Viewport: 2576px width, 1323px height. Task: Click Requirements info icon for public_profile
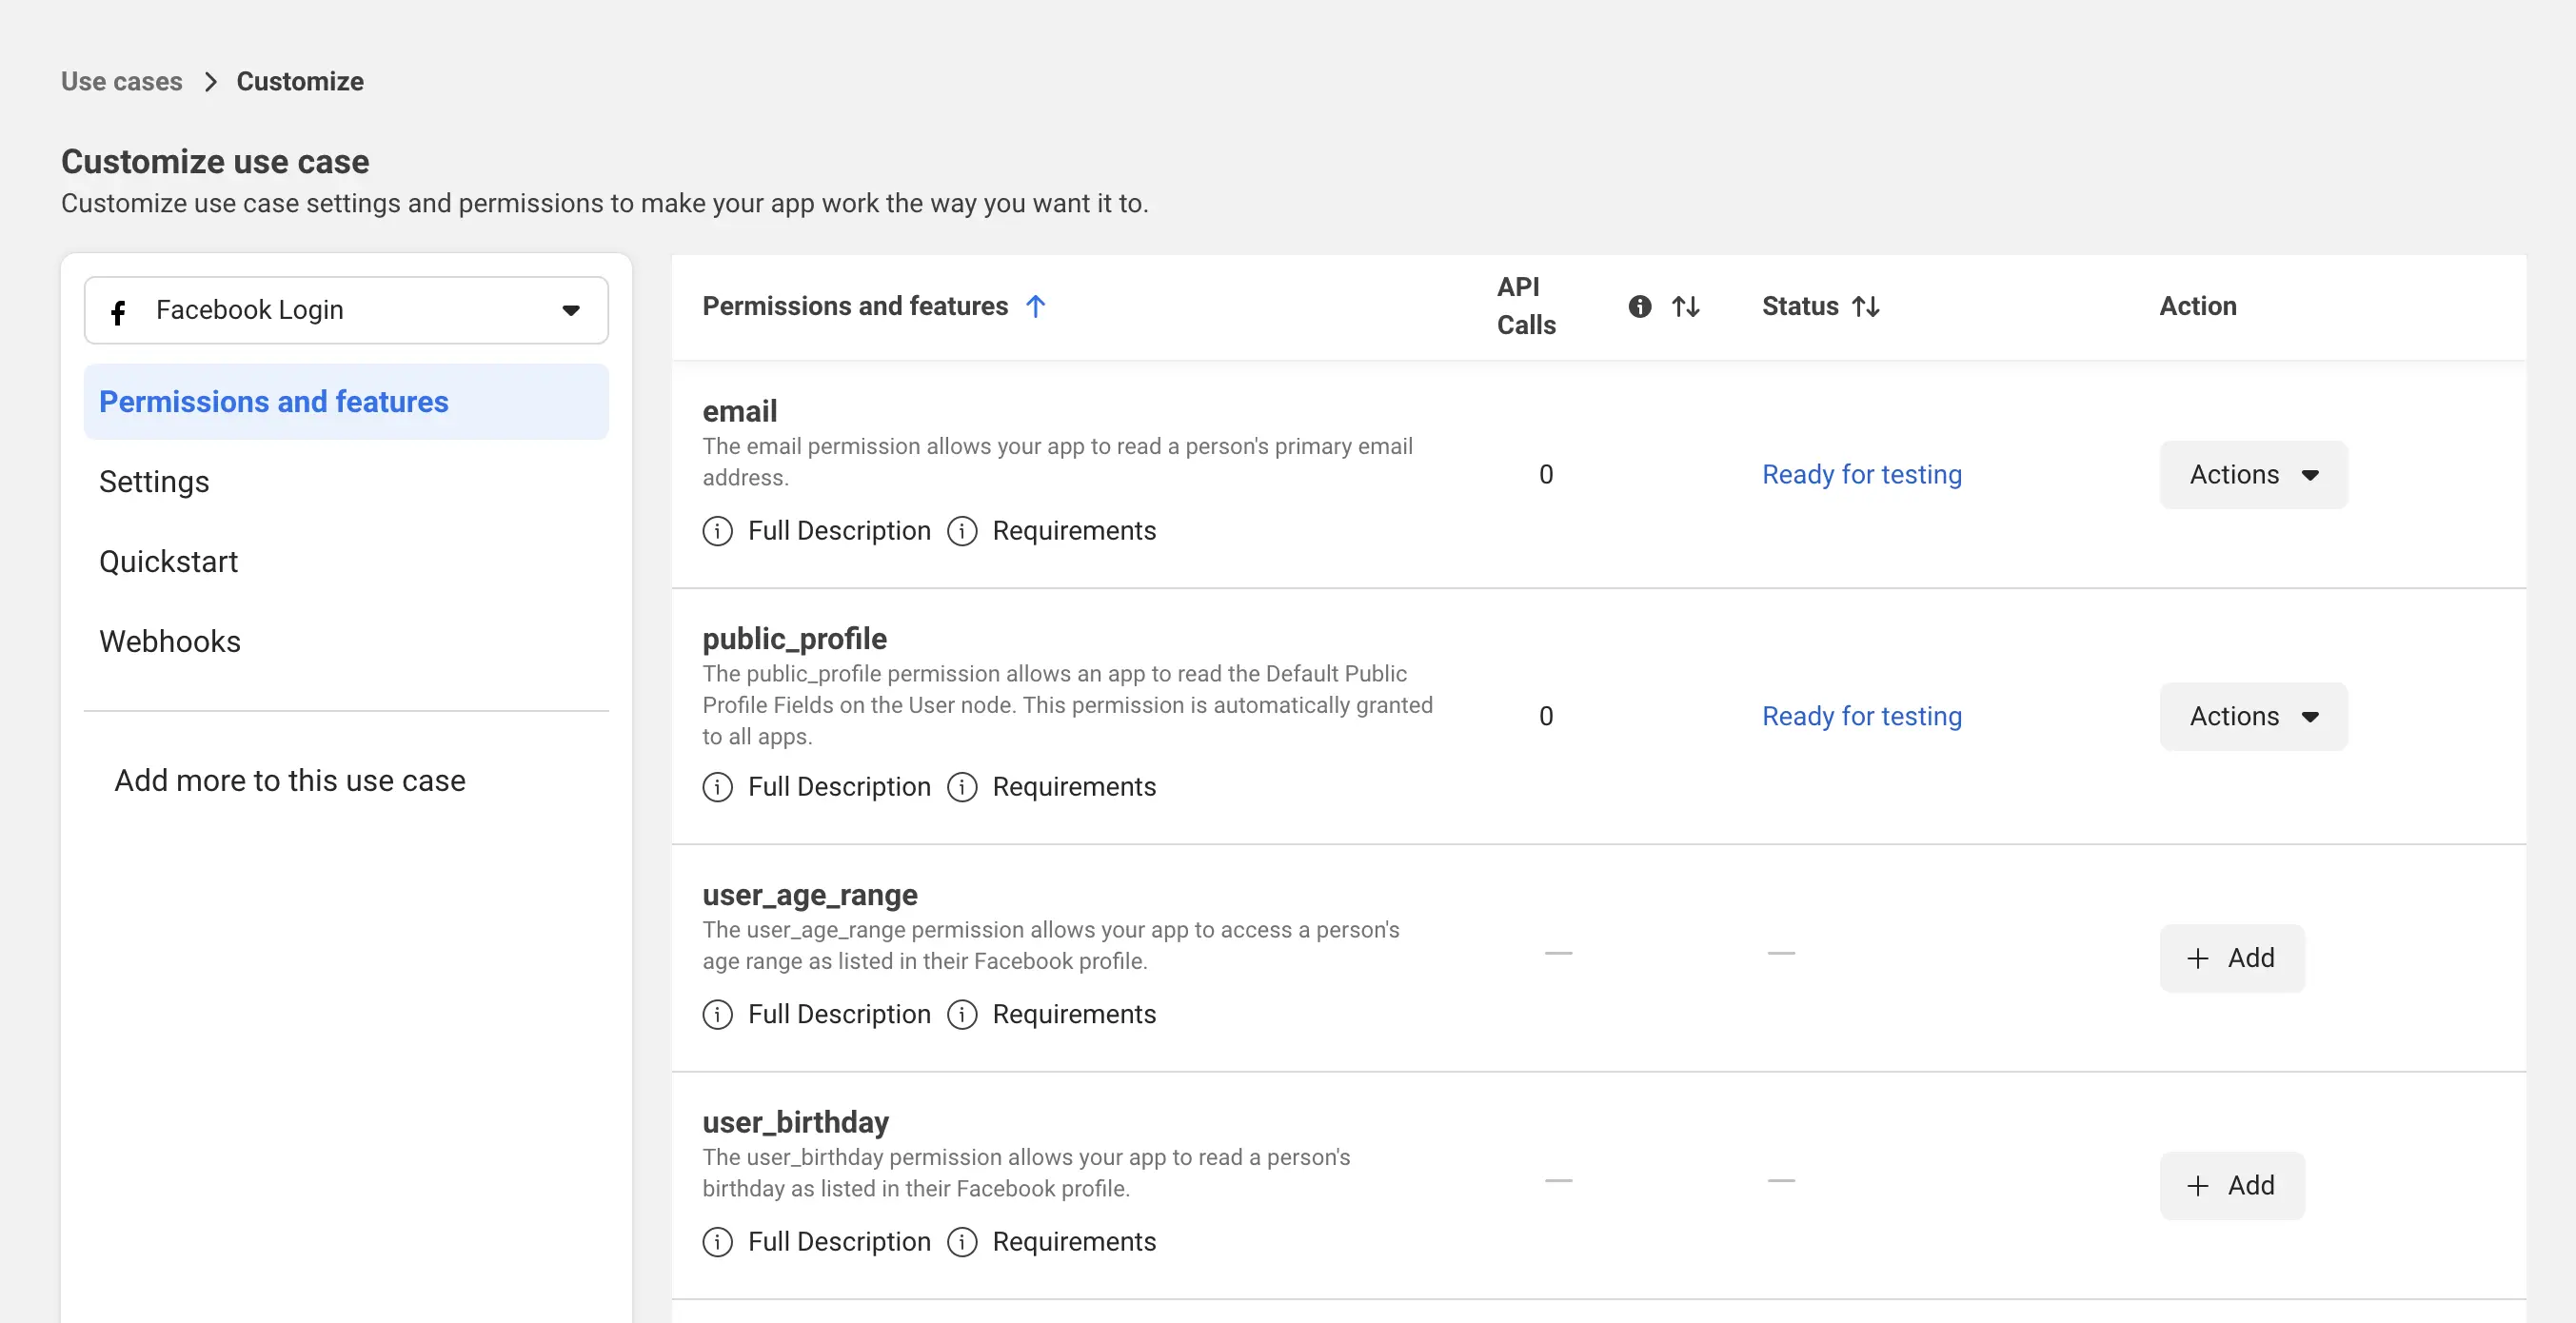pyautogui.click(x=962, y=787)
